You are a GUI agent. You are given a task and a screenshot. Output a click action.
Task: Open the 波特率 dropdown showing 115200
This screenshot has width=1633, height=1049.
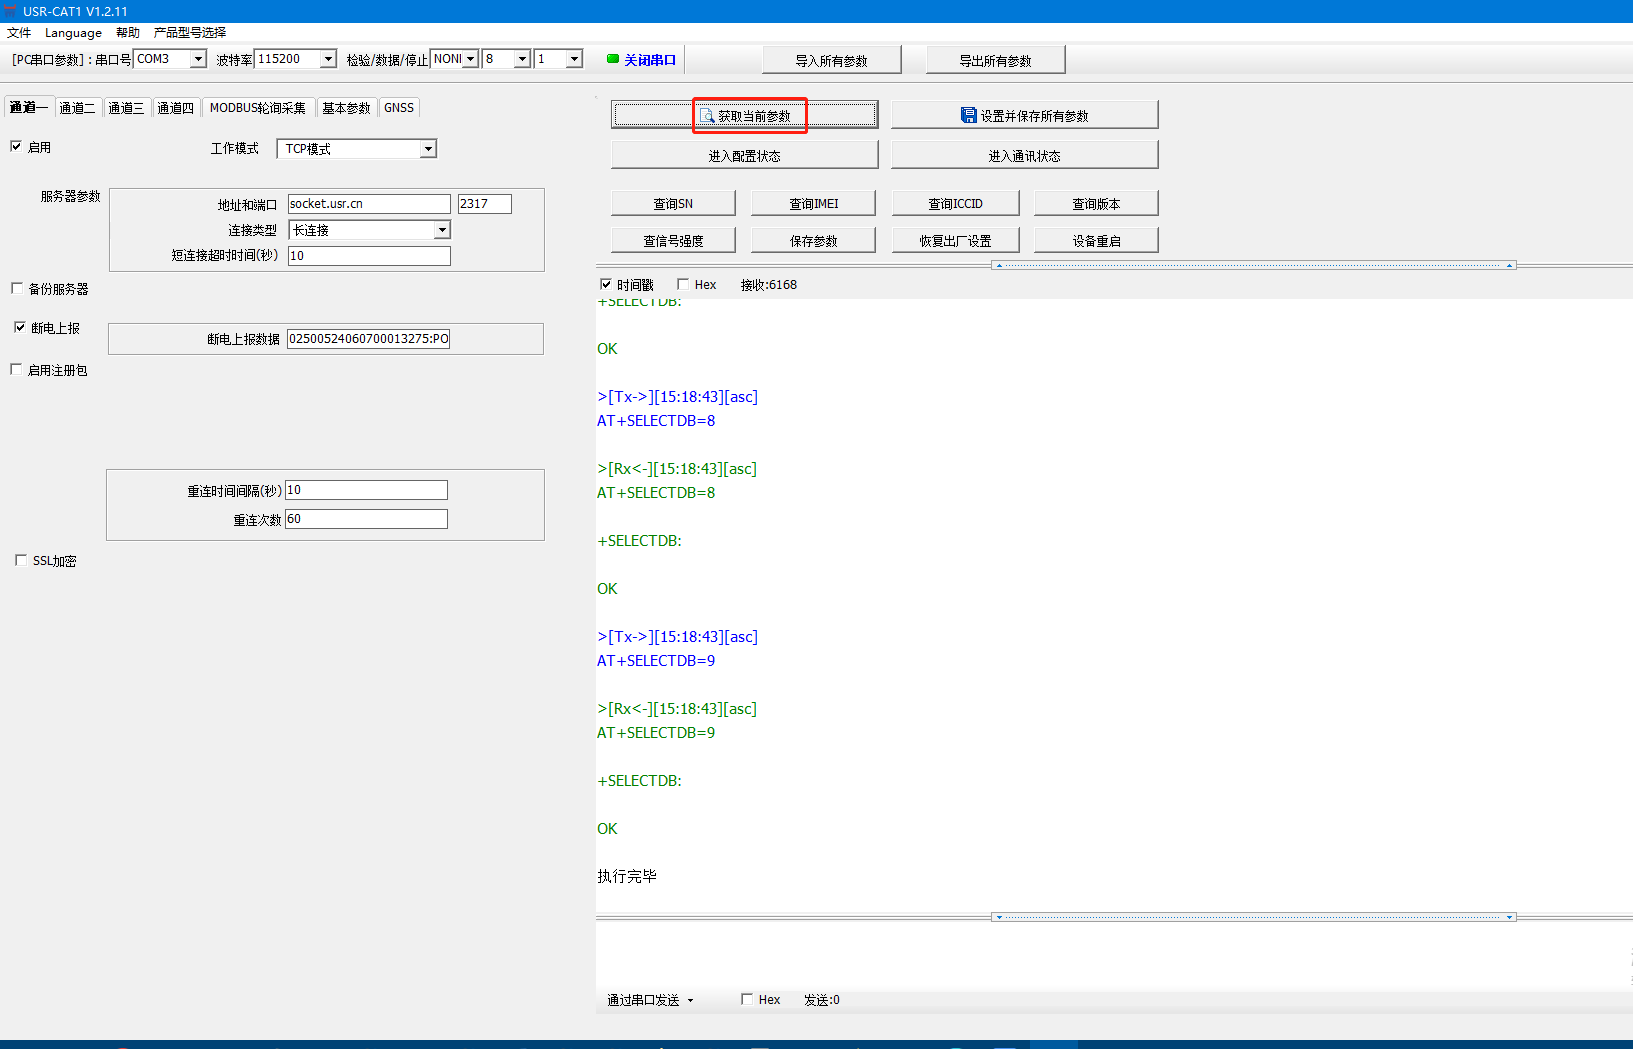[x=328, y=59]
